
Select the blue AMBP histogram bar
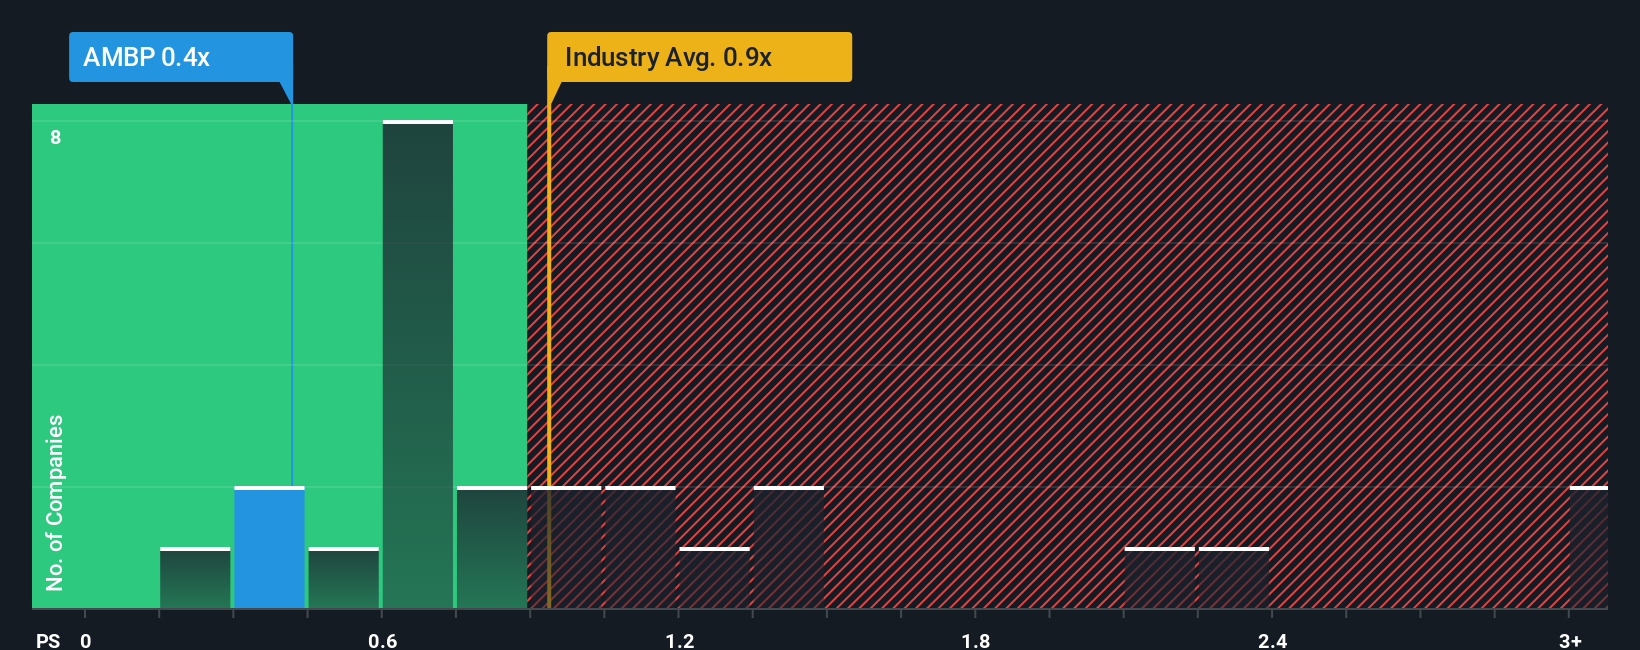[269, 547]
